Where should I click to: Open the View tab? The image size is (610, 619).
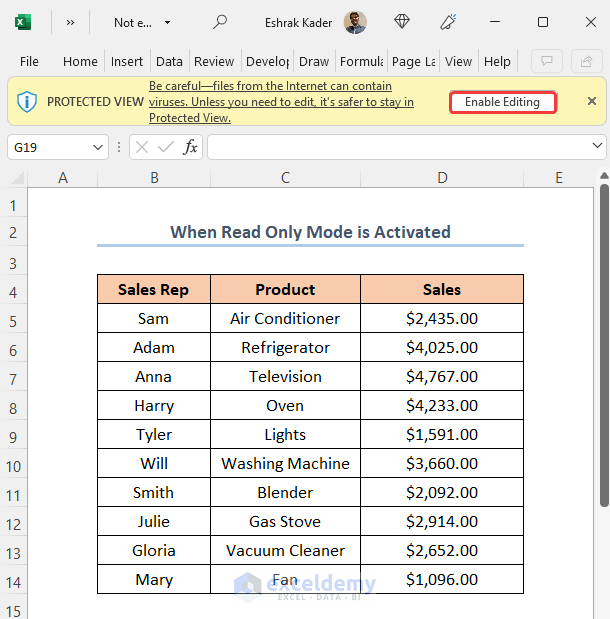(458, 61)
